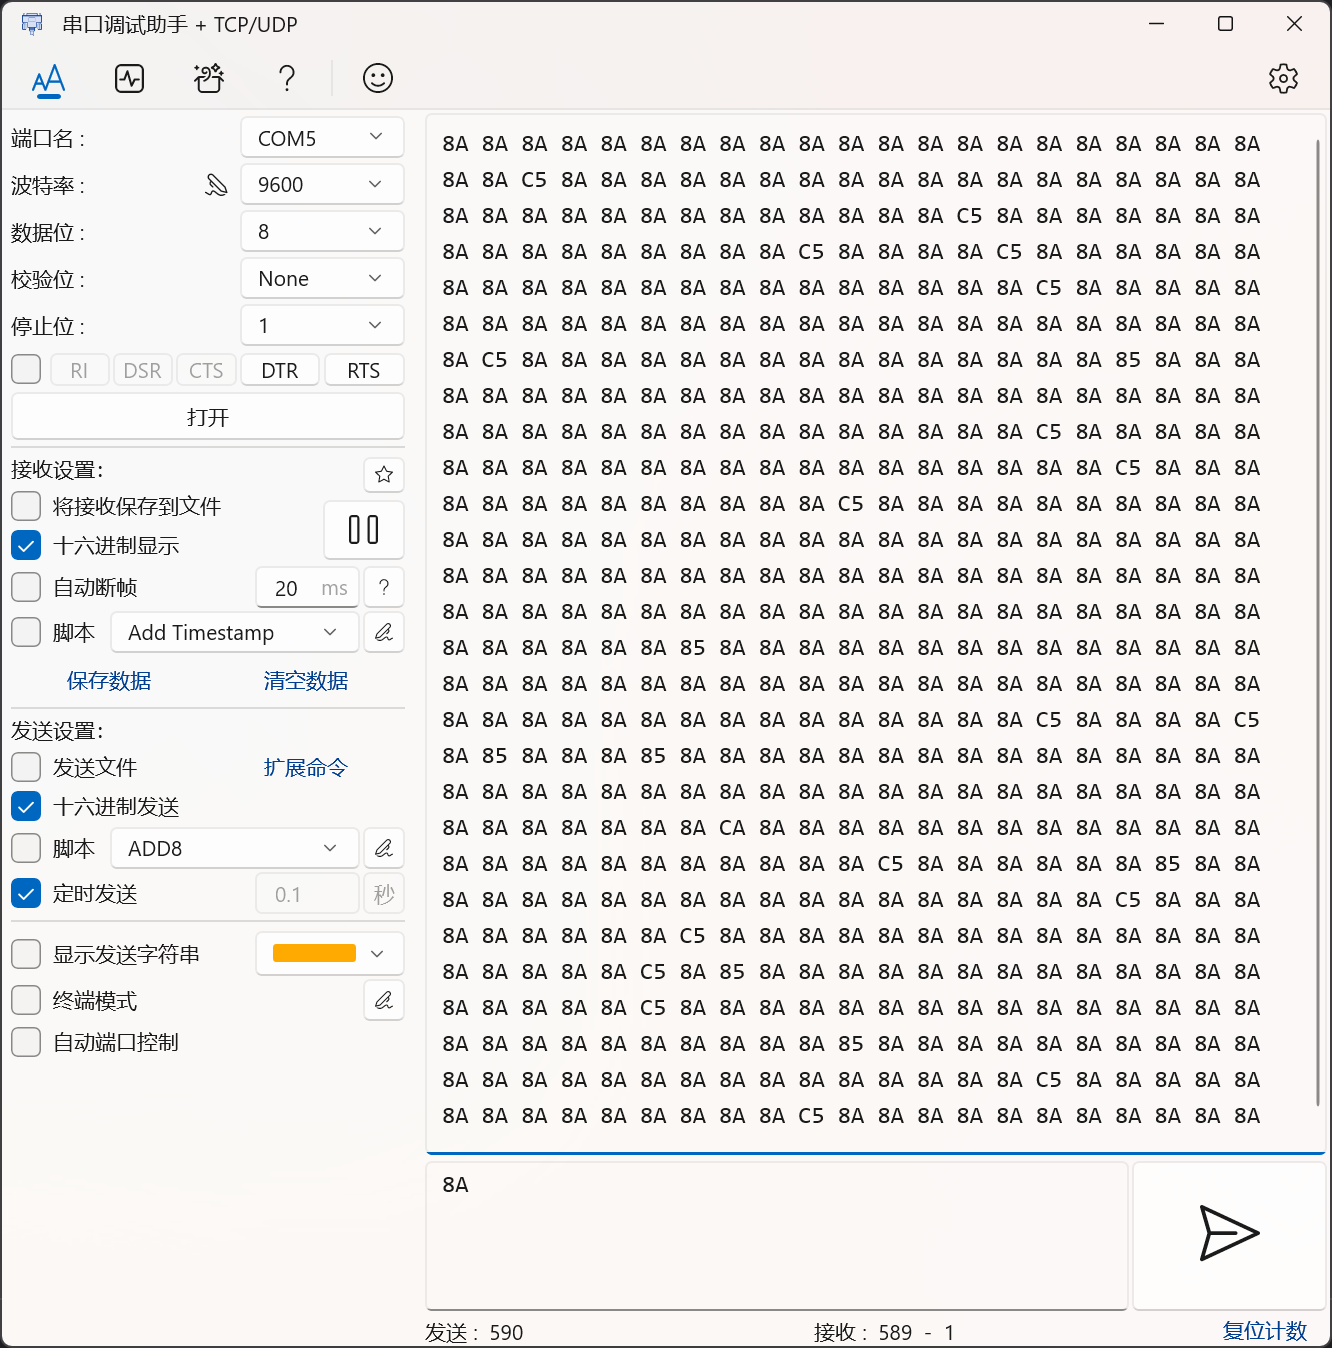Open the magic extensions panel icon

(208, 79)
